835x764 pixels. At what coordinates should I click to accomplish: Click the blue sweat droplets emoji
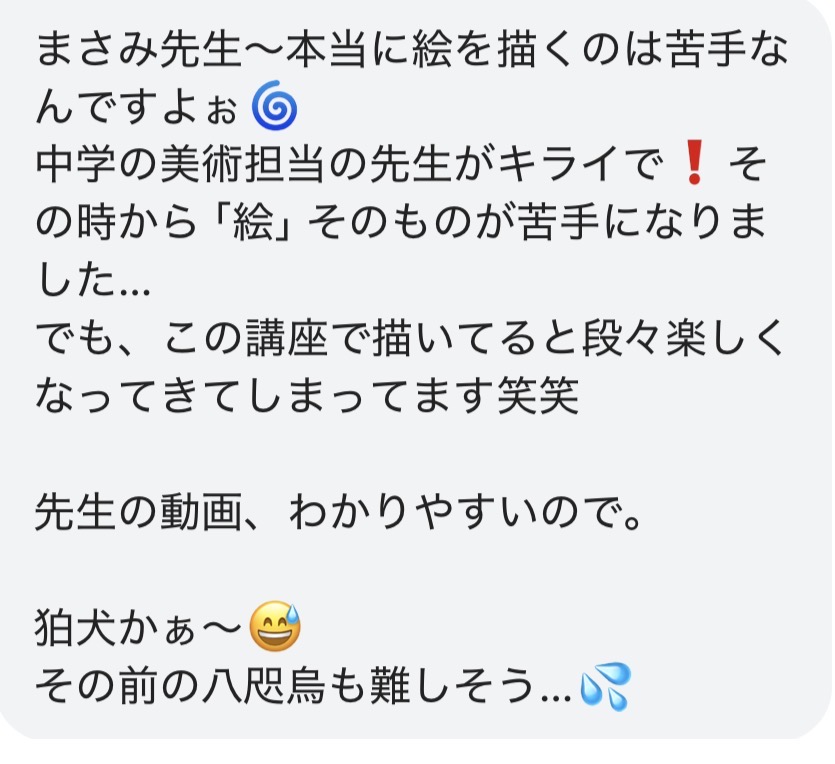(x=605, y=686)
